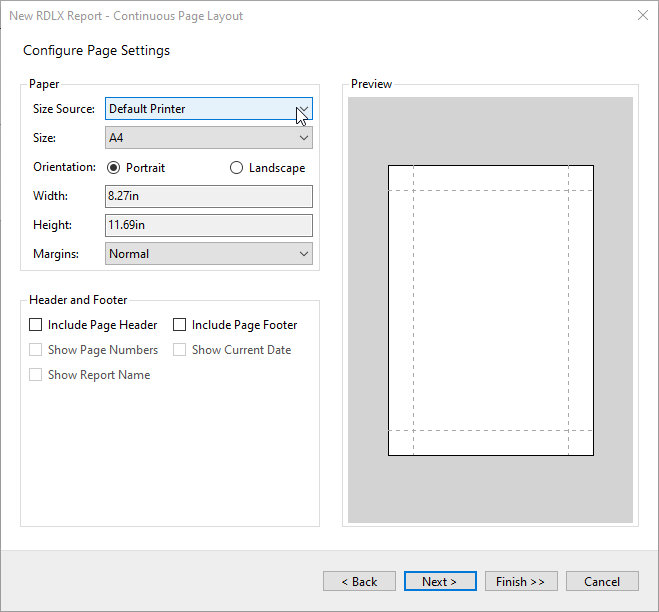Close the New RDLX Report window
The height and width of the screenshot is (612, 659).
tap(643, 16)
